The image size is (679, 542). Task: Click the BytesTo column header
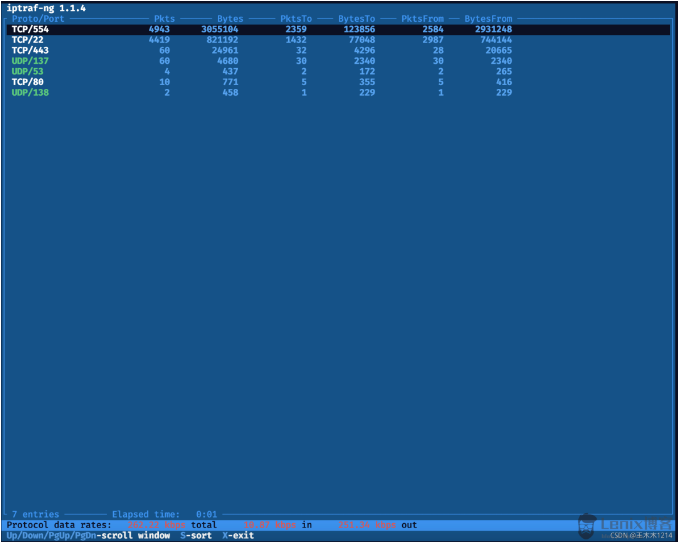coord(357,19)
